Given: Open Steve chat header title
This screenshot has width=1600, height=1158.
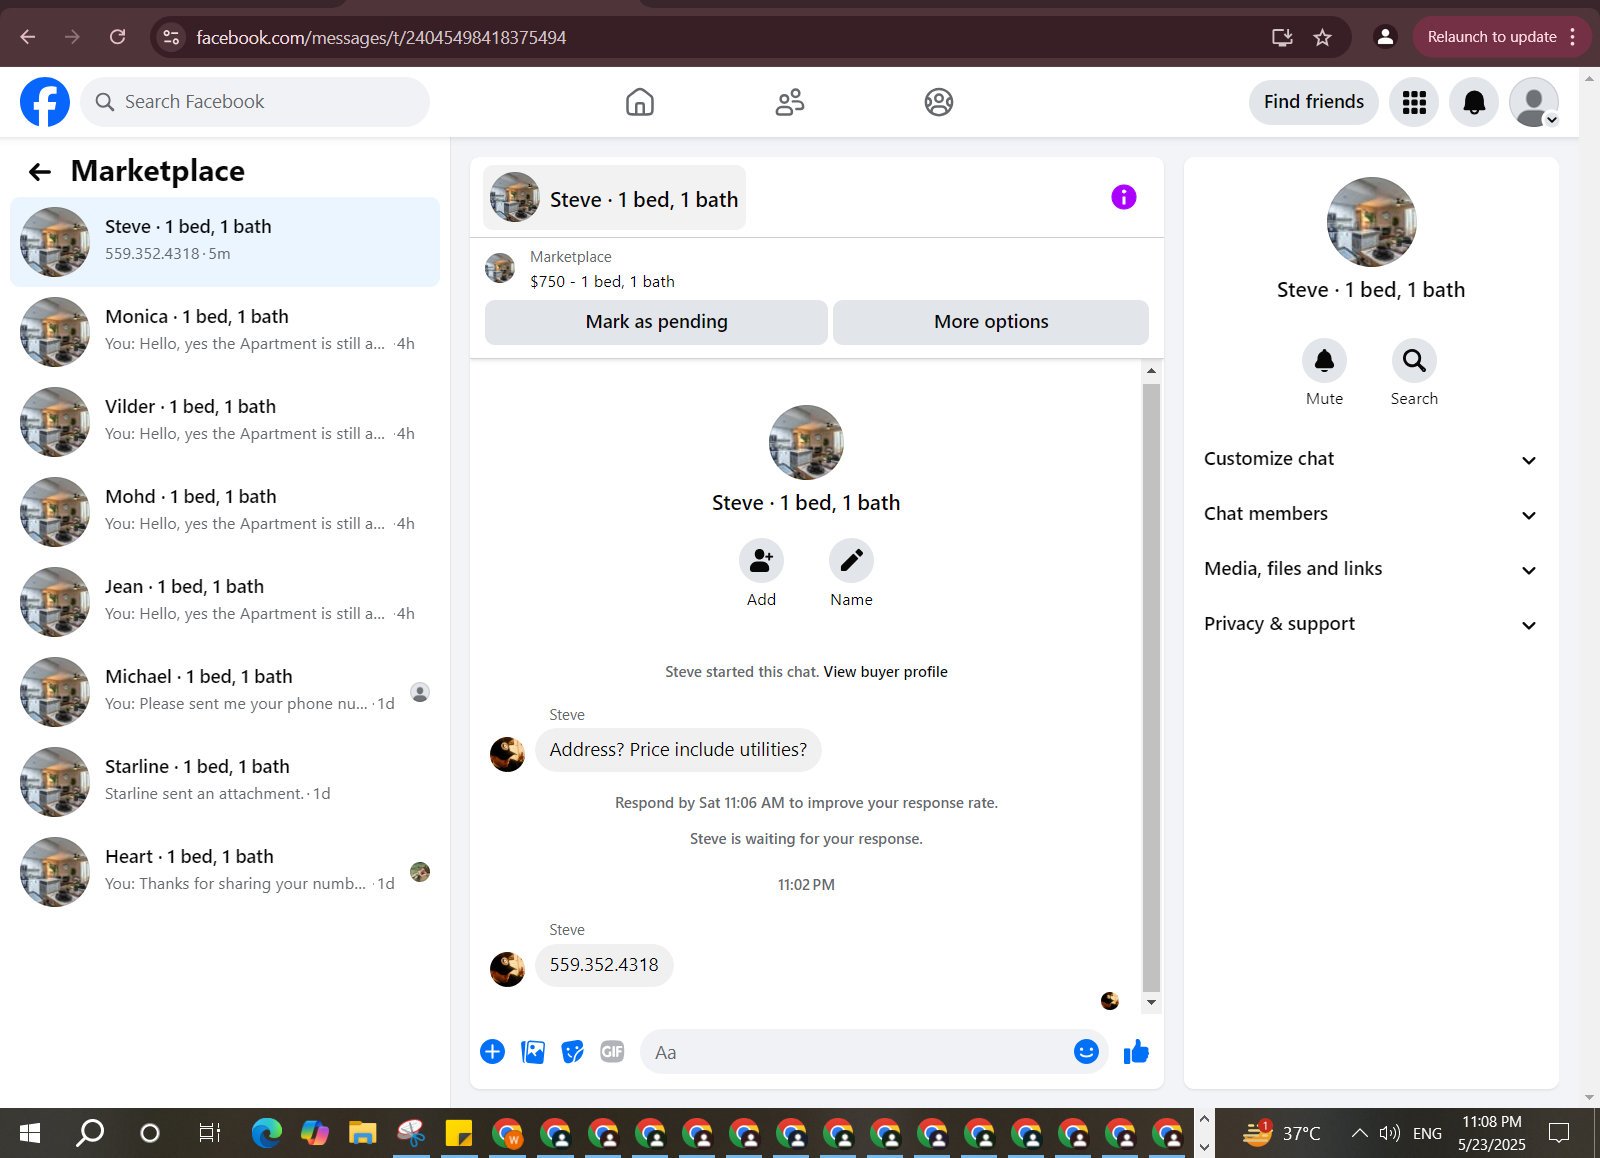Looking at the screenshot, I should 615,198.
